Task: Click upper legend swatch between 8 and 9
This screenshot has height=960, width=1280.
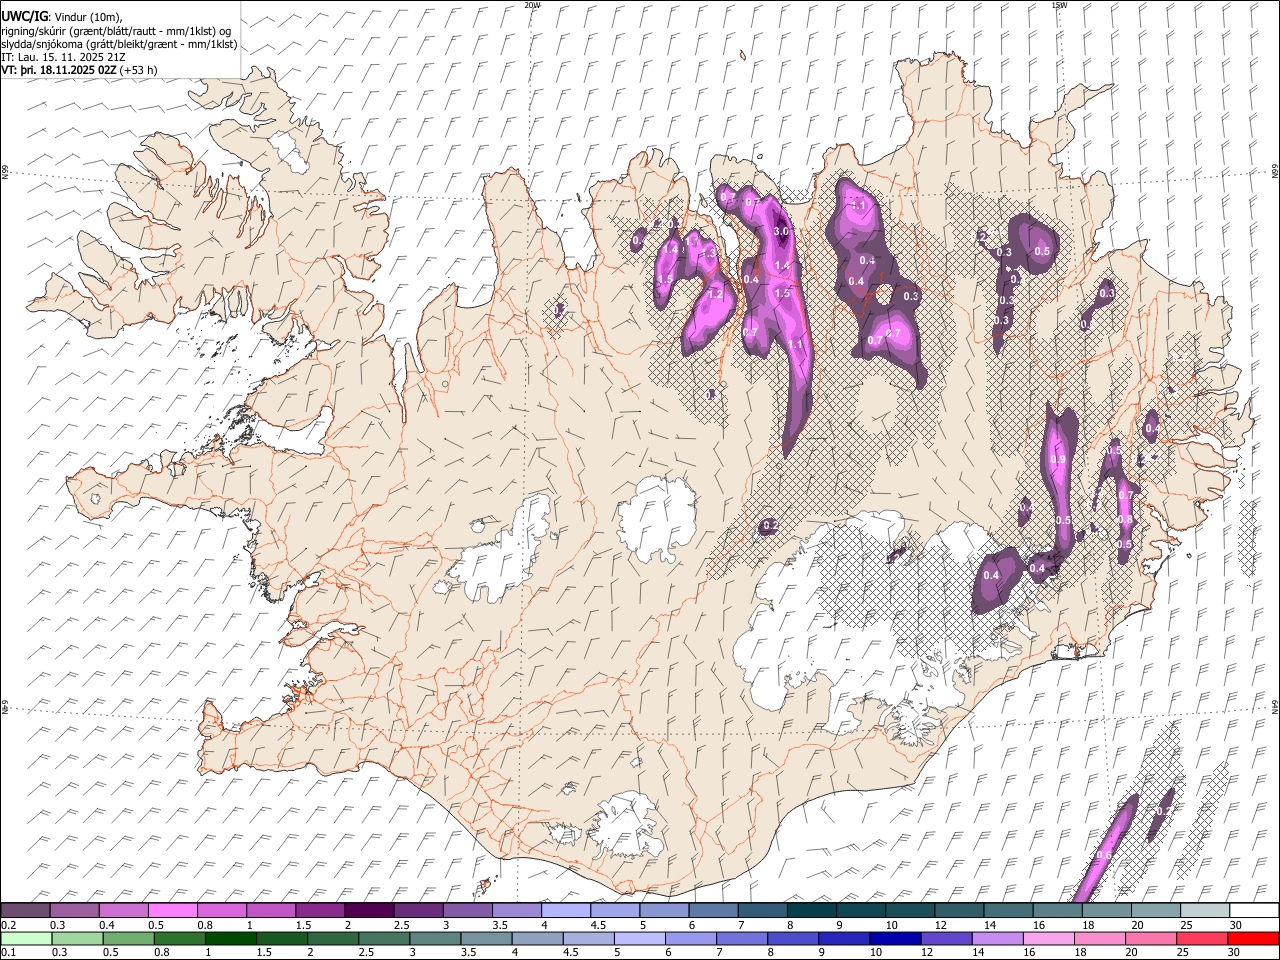Action: 812,910
